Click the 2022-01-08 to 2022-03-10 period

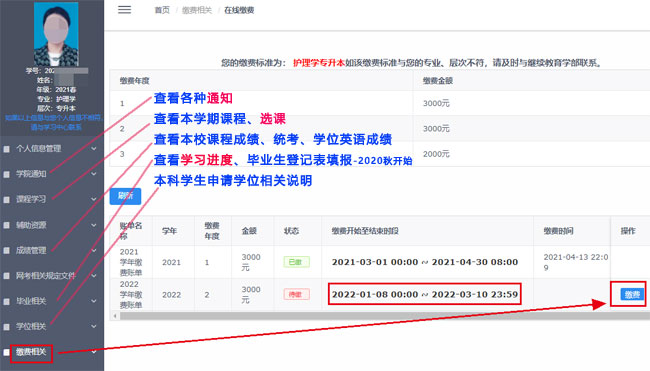point(425,294)
